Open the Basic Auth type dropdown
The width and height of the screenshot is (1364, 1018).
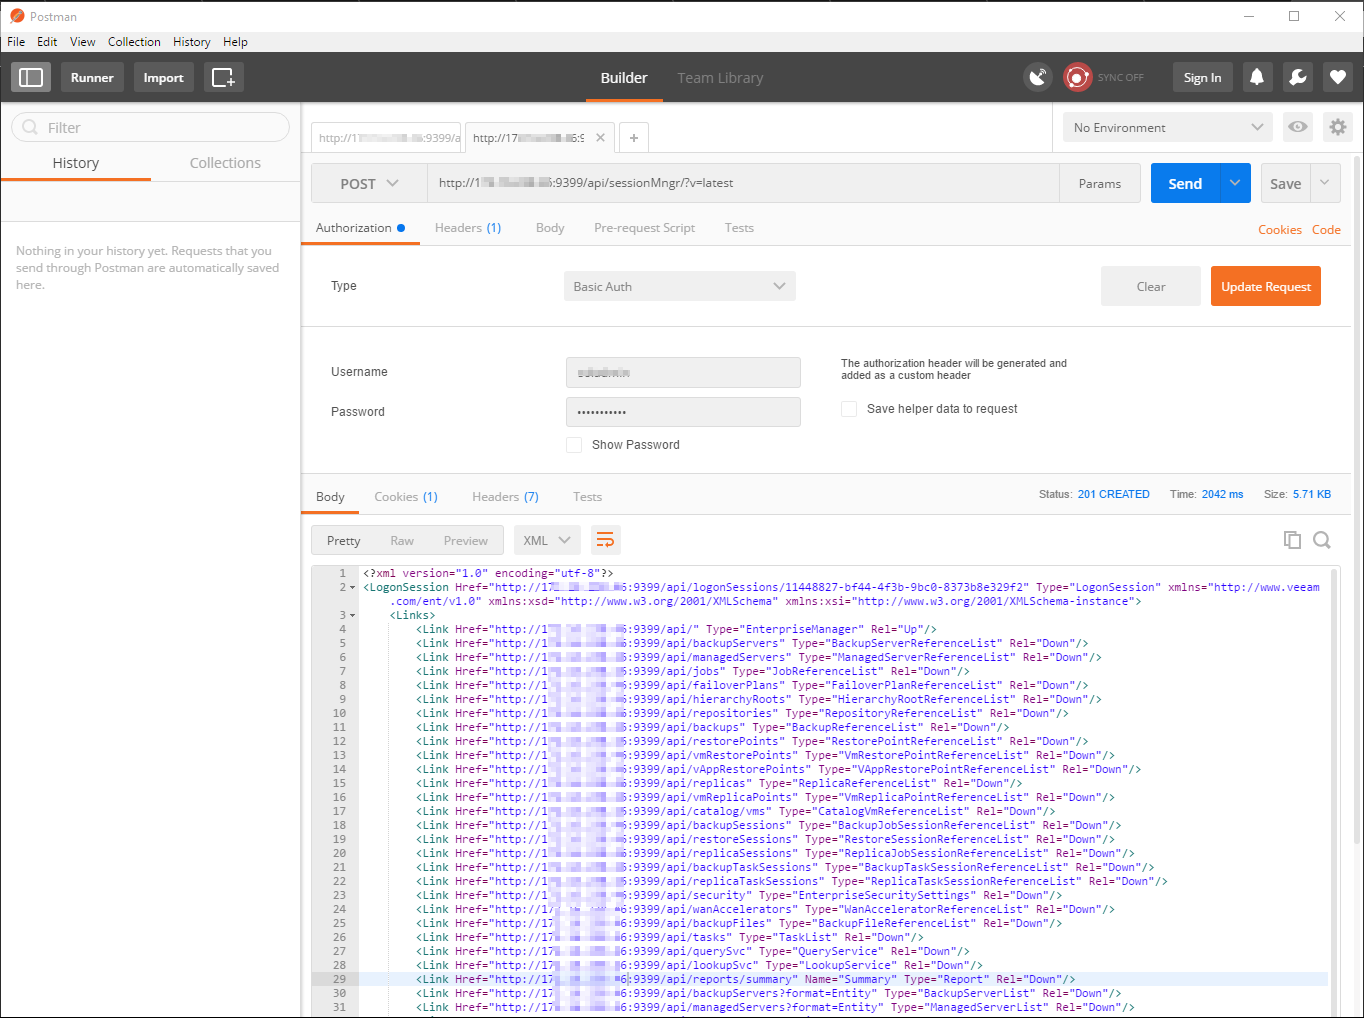[680, 286]
